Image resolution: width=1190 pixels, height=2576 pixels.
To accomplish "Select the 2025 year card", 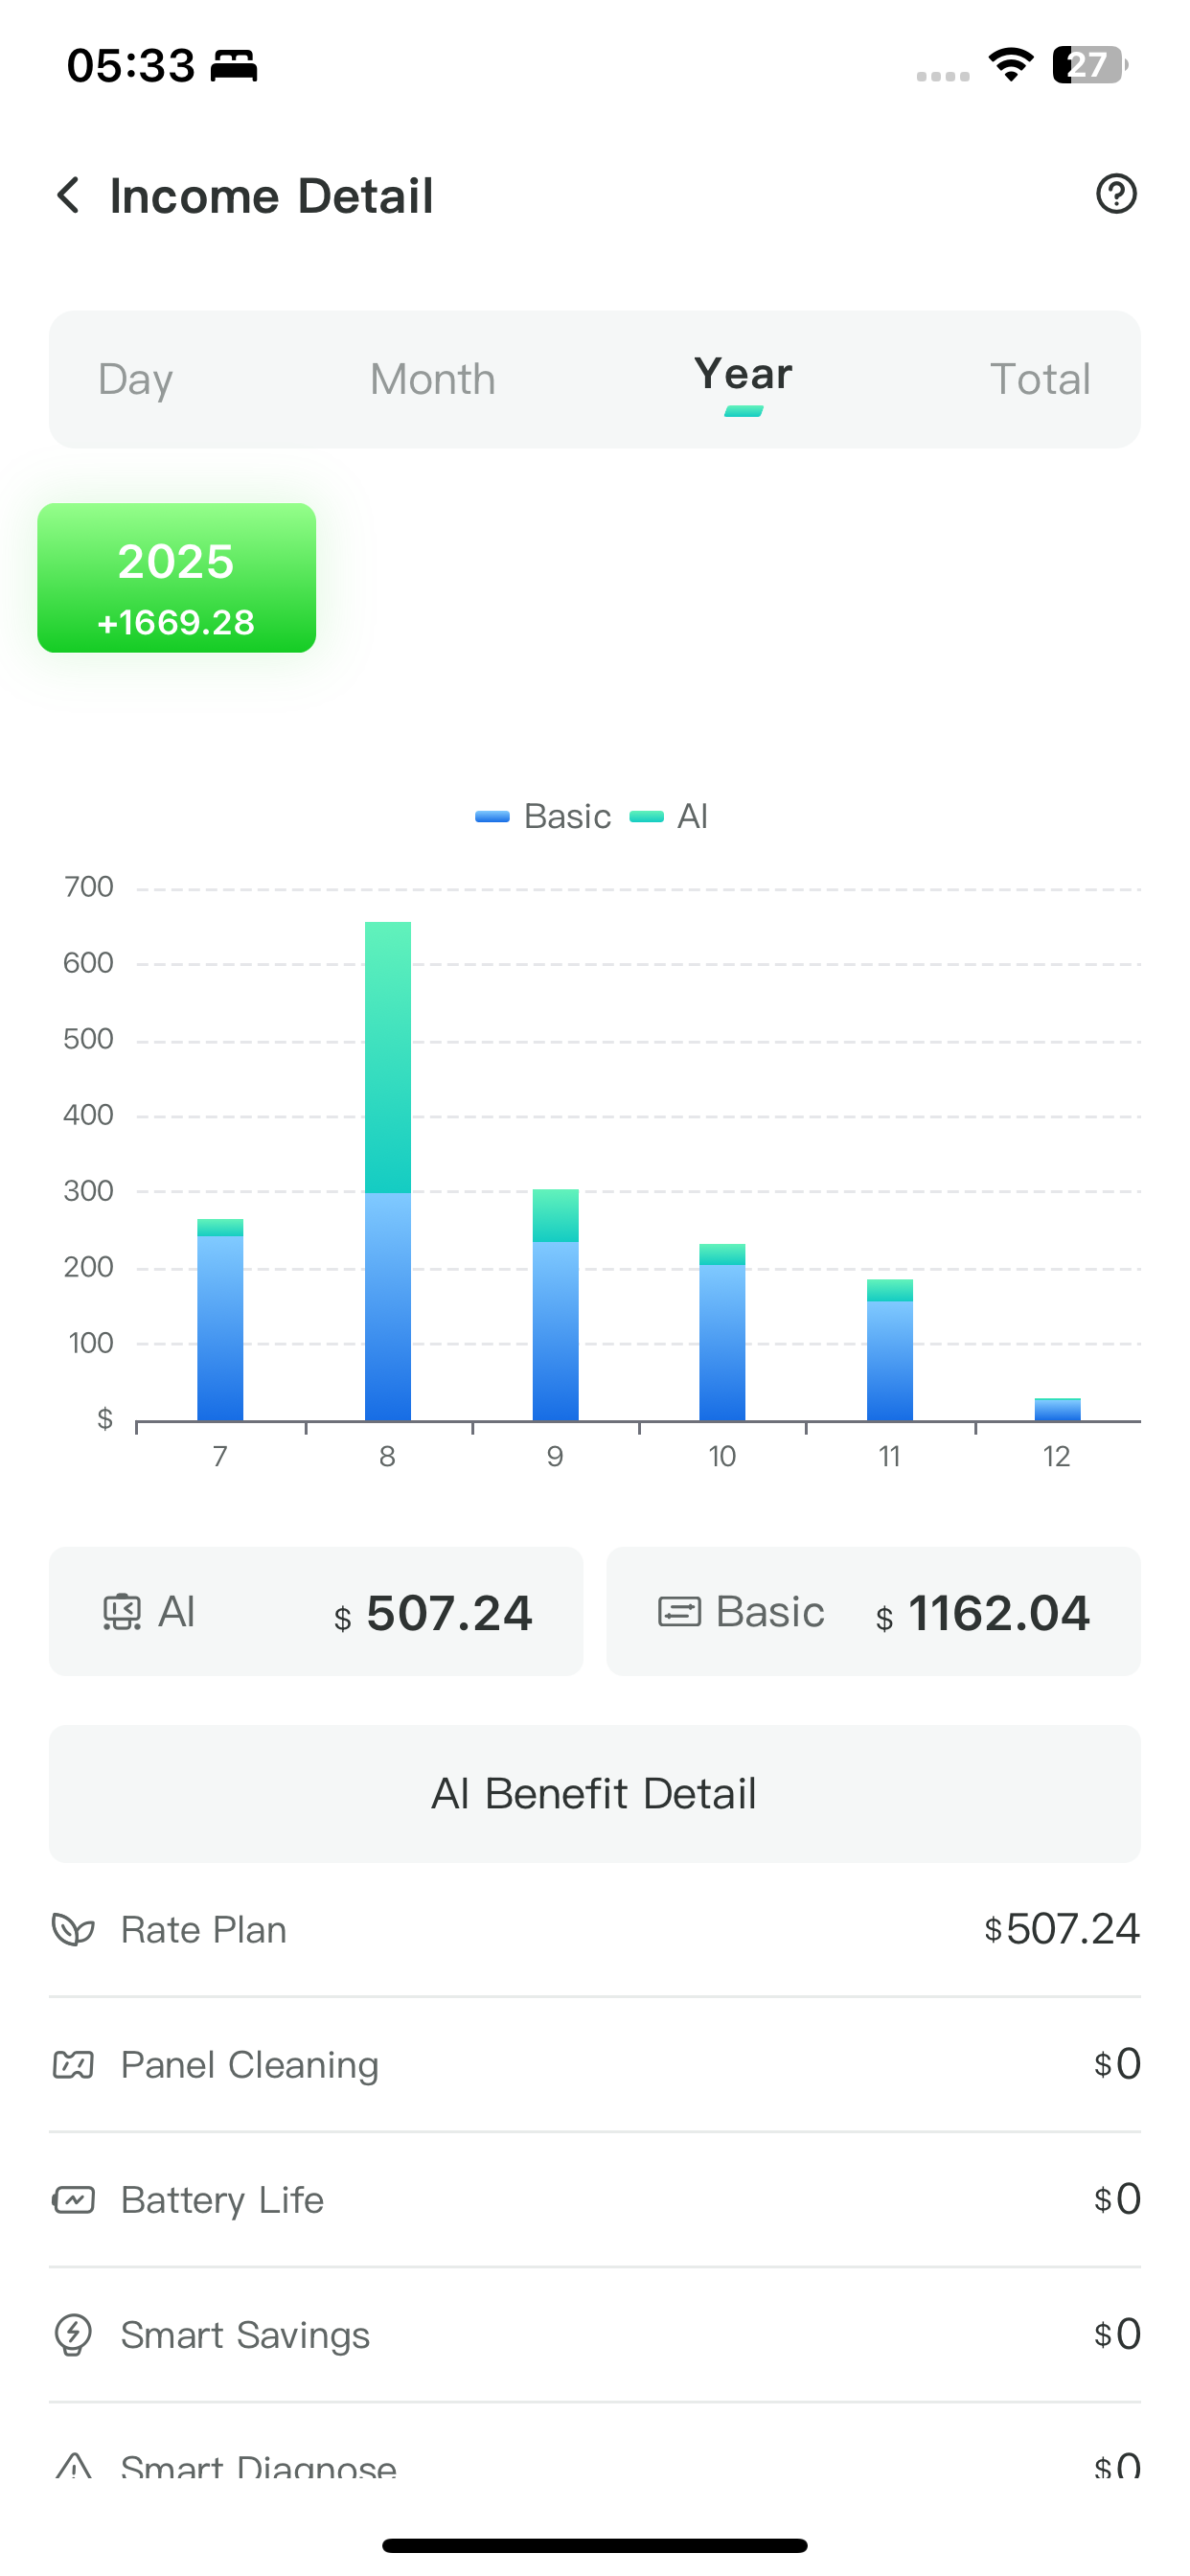I will [177, 578].
